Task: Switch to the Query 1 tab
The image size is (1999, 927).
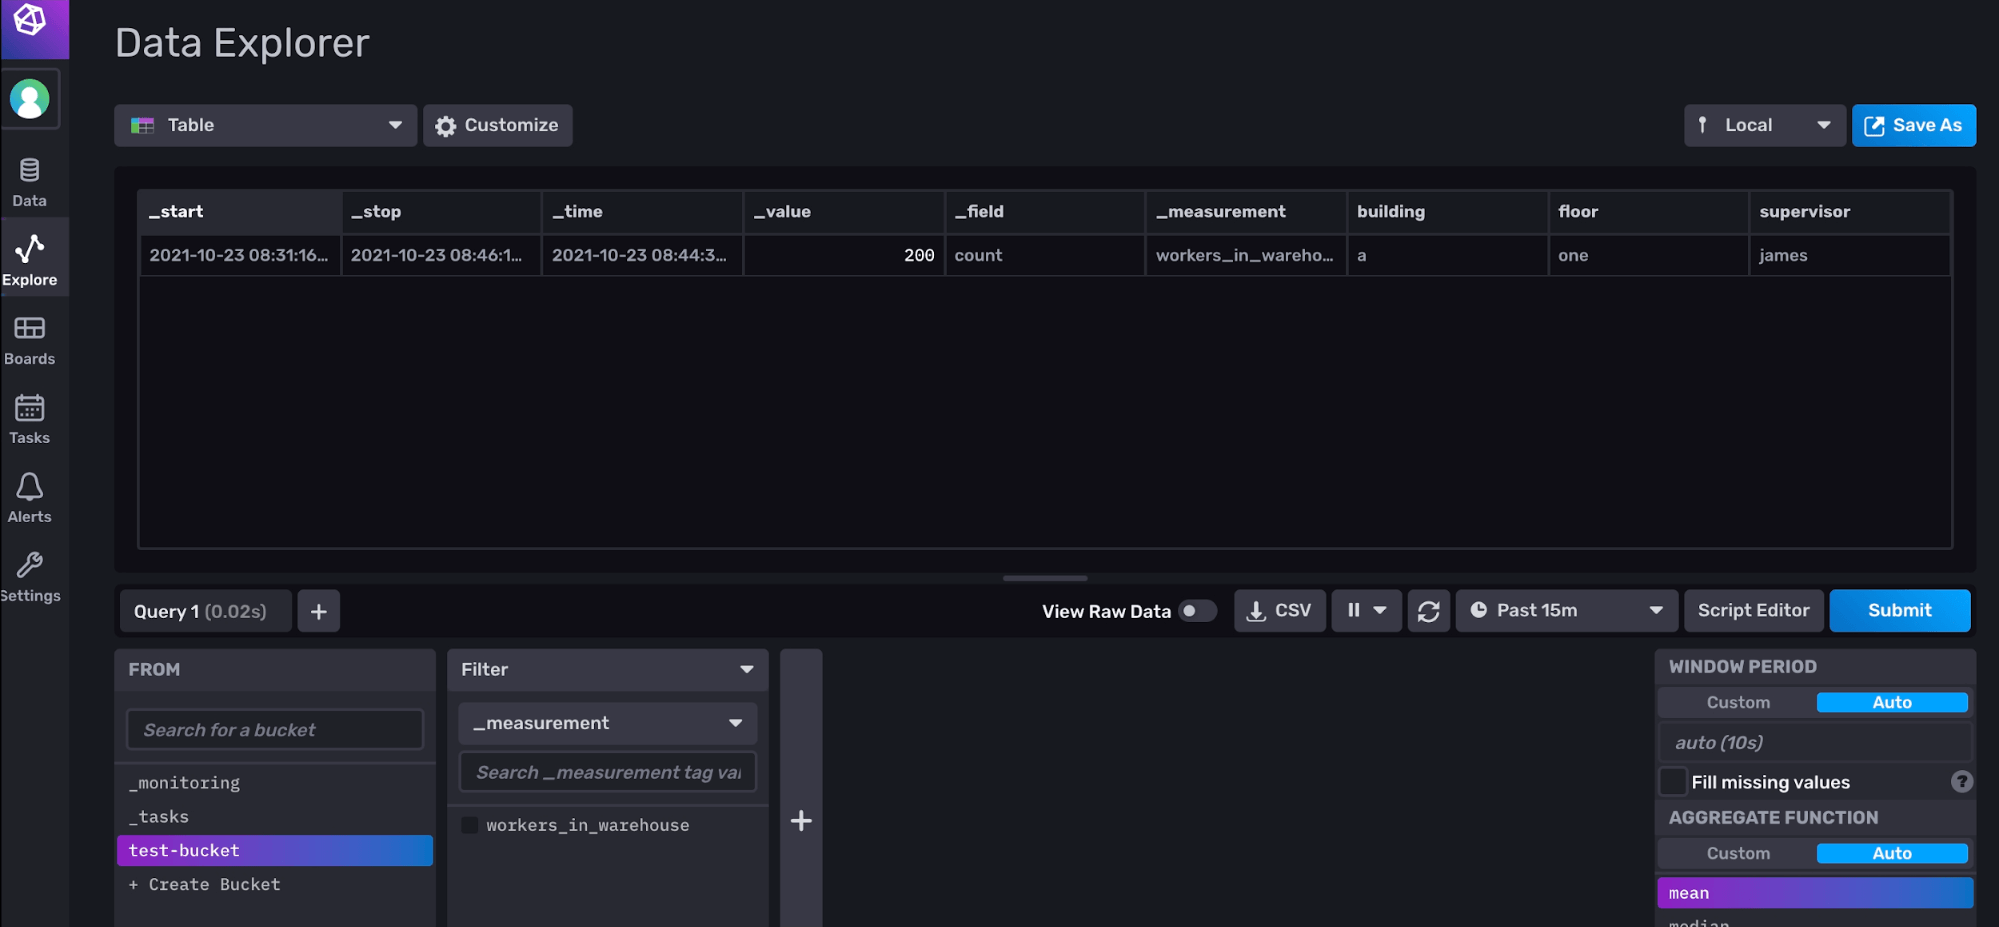Action: (x=204, y=610)
